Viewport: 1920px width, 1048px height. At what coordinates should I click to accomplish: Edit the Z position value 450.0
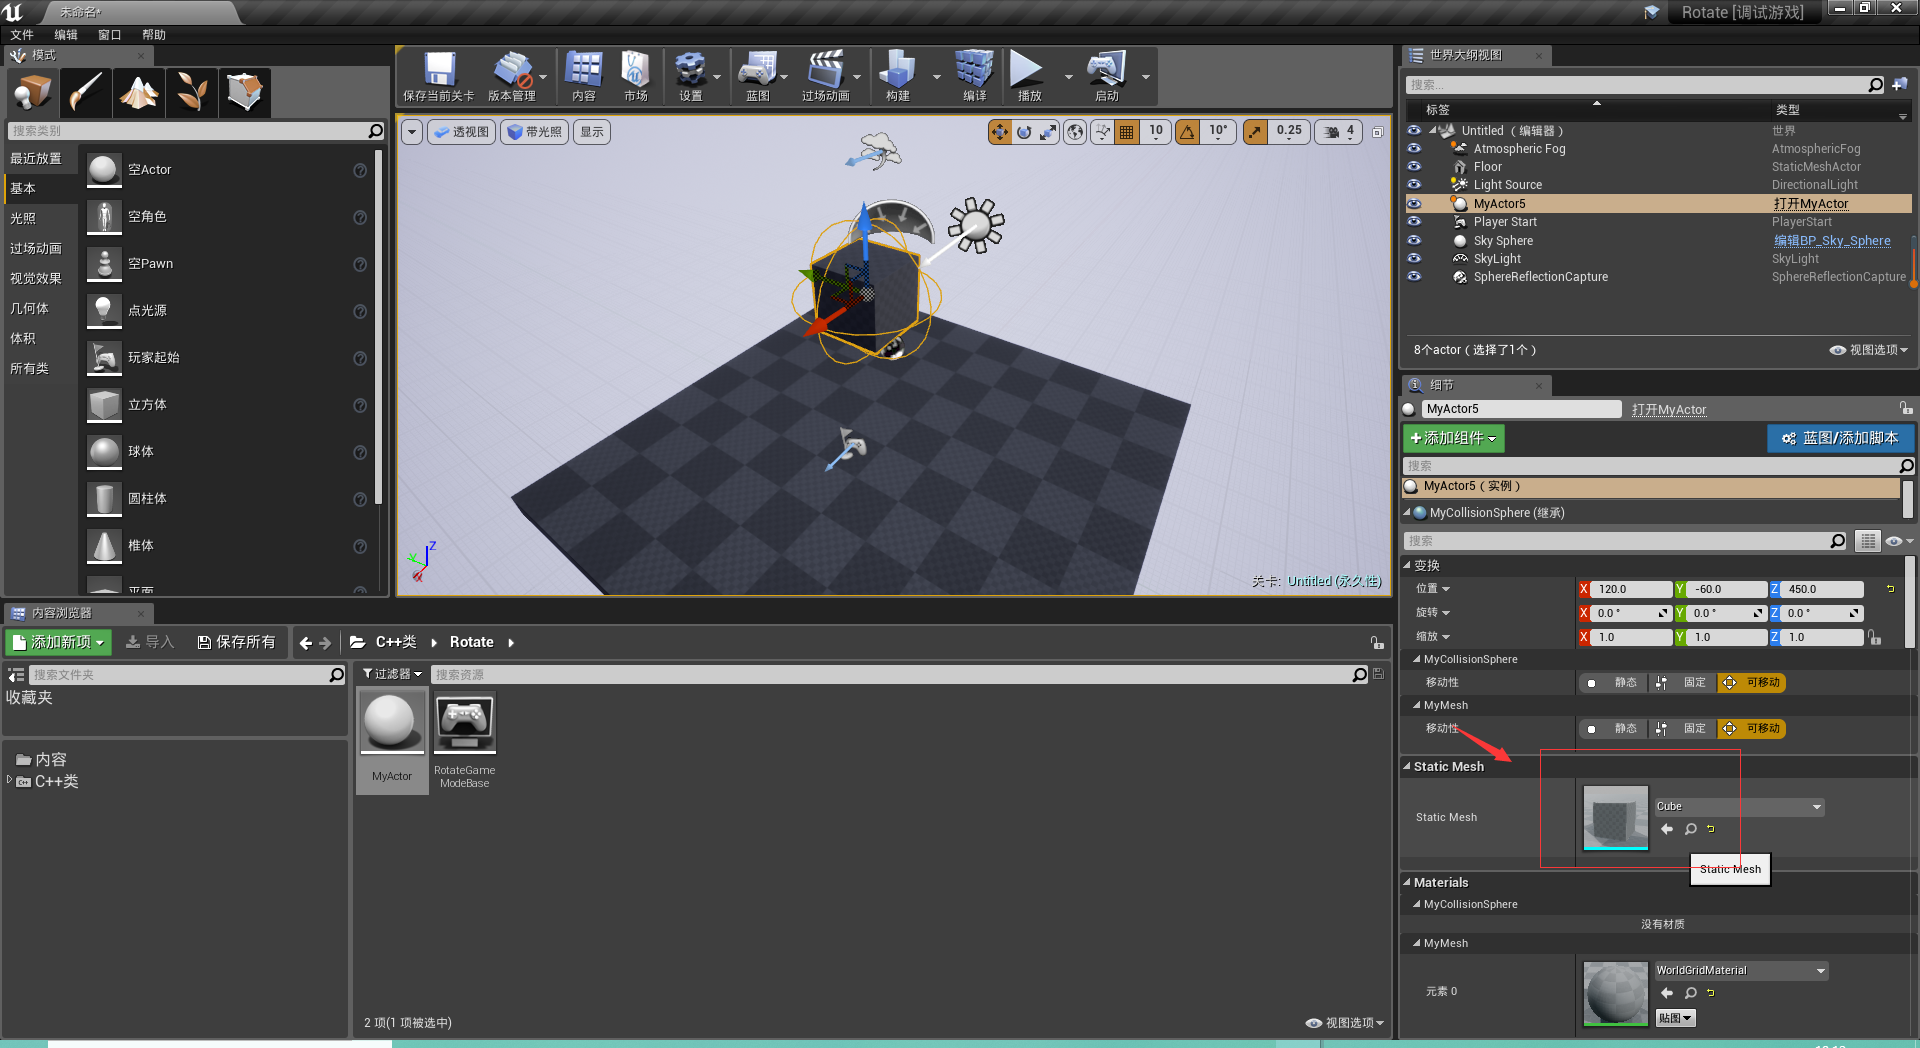pos(1813,589)
